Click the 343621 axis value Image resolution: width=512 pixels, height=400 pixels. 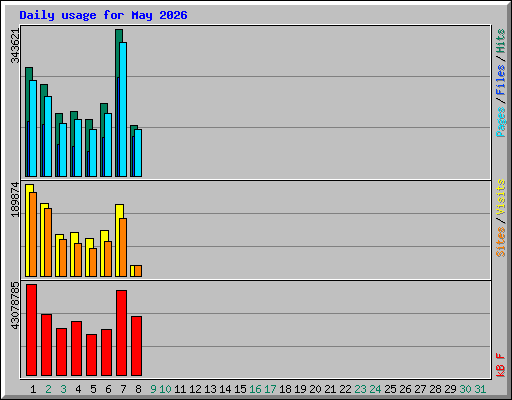point(15,46)
